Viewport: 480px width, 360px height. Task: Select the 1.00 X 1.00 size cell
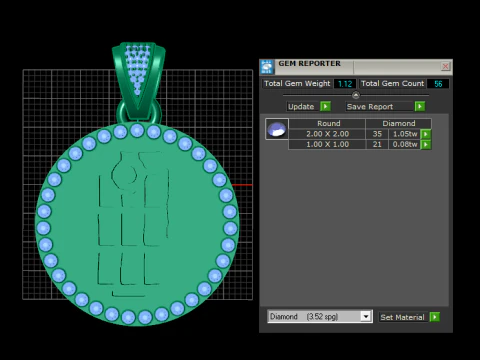(327, 144)
